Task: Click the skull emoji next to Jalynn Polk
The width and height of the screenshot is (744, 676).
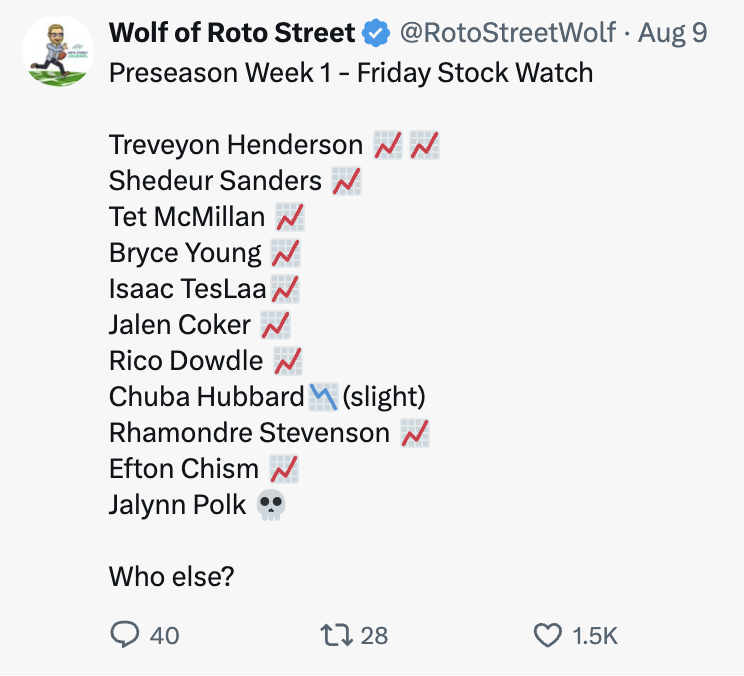Action: click(x=271, y=505)
